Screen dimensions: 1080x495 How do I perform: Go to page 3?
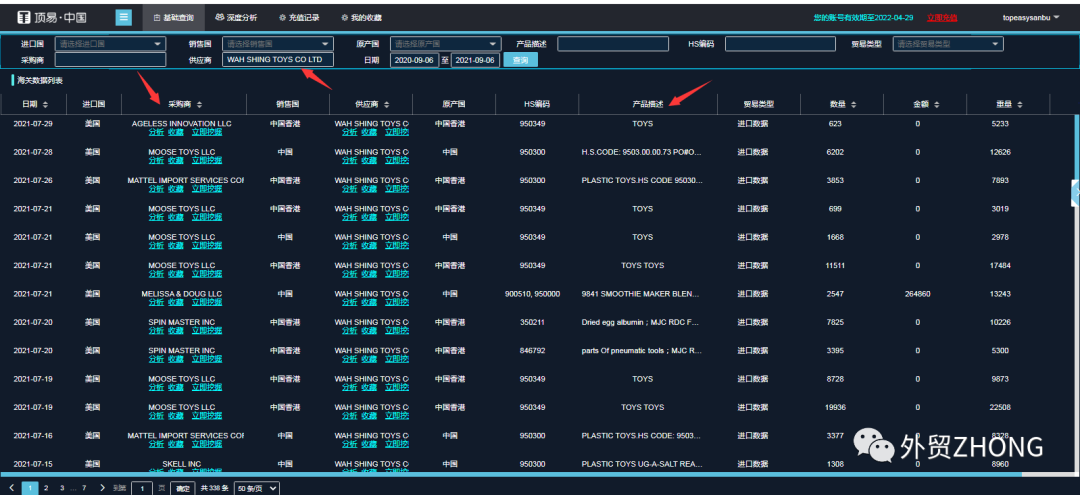click(61, 487)
